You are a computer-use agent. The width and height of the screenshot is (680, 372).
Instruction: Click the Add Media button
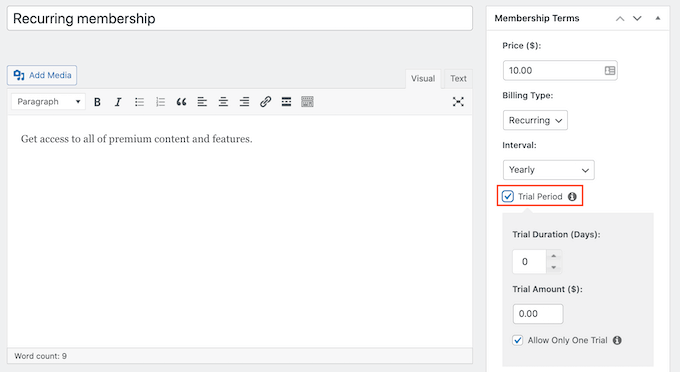coord(42,75)
